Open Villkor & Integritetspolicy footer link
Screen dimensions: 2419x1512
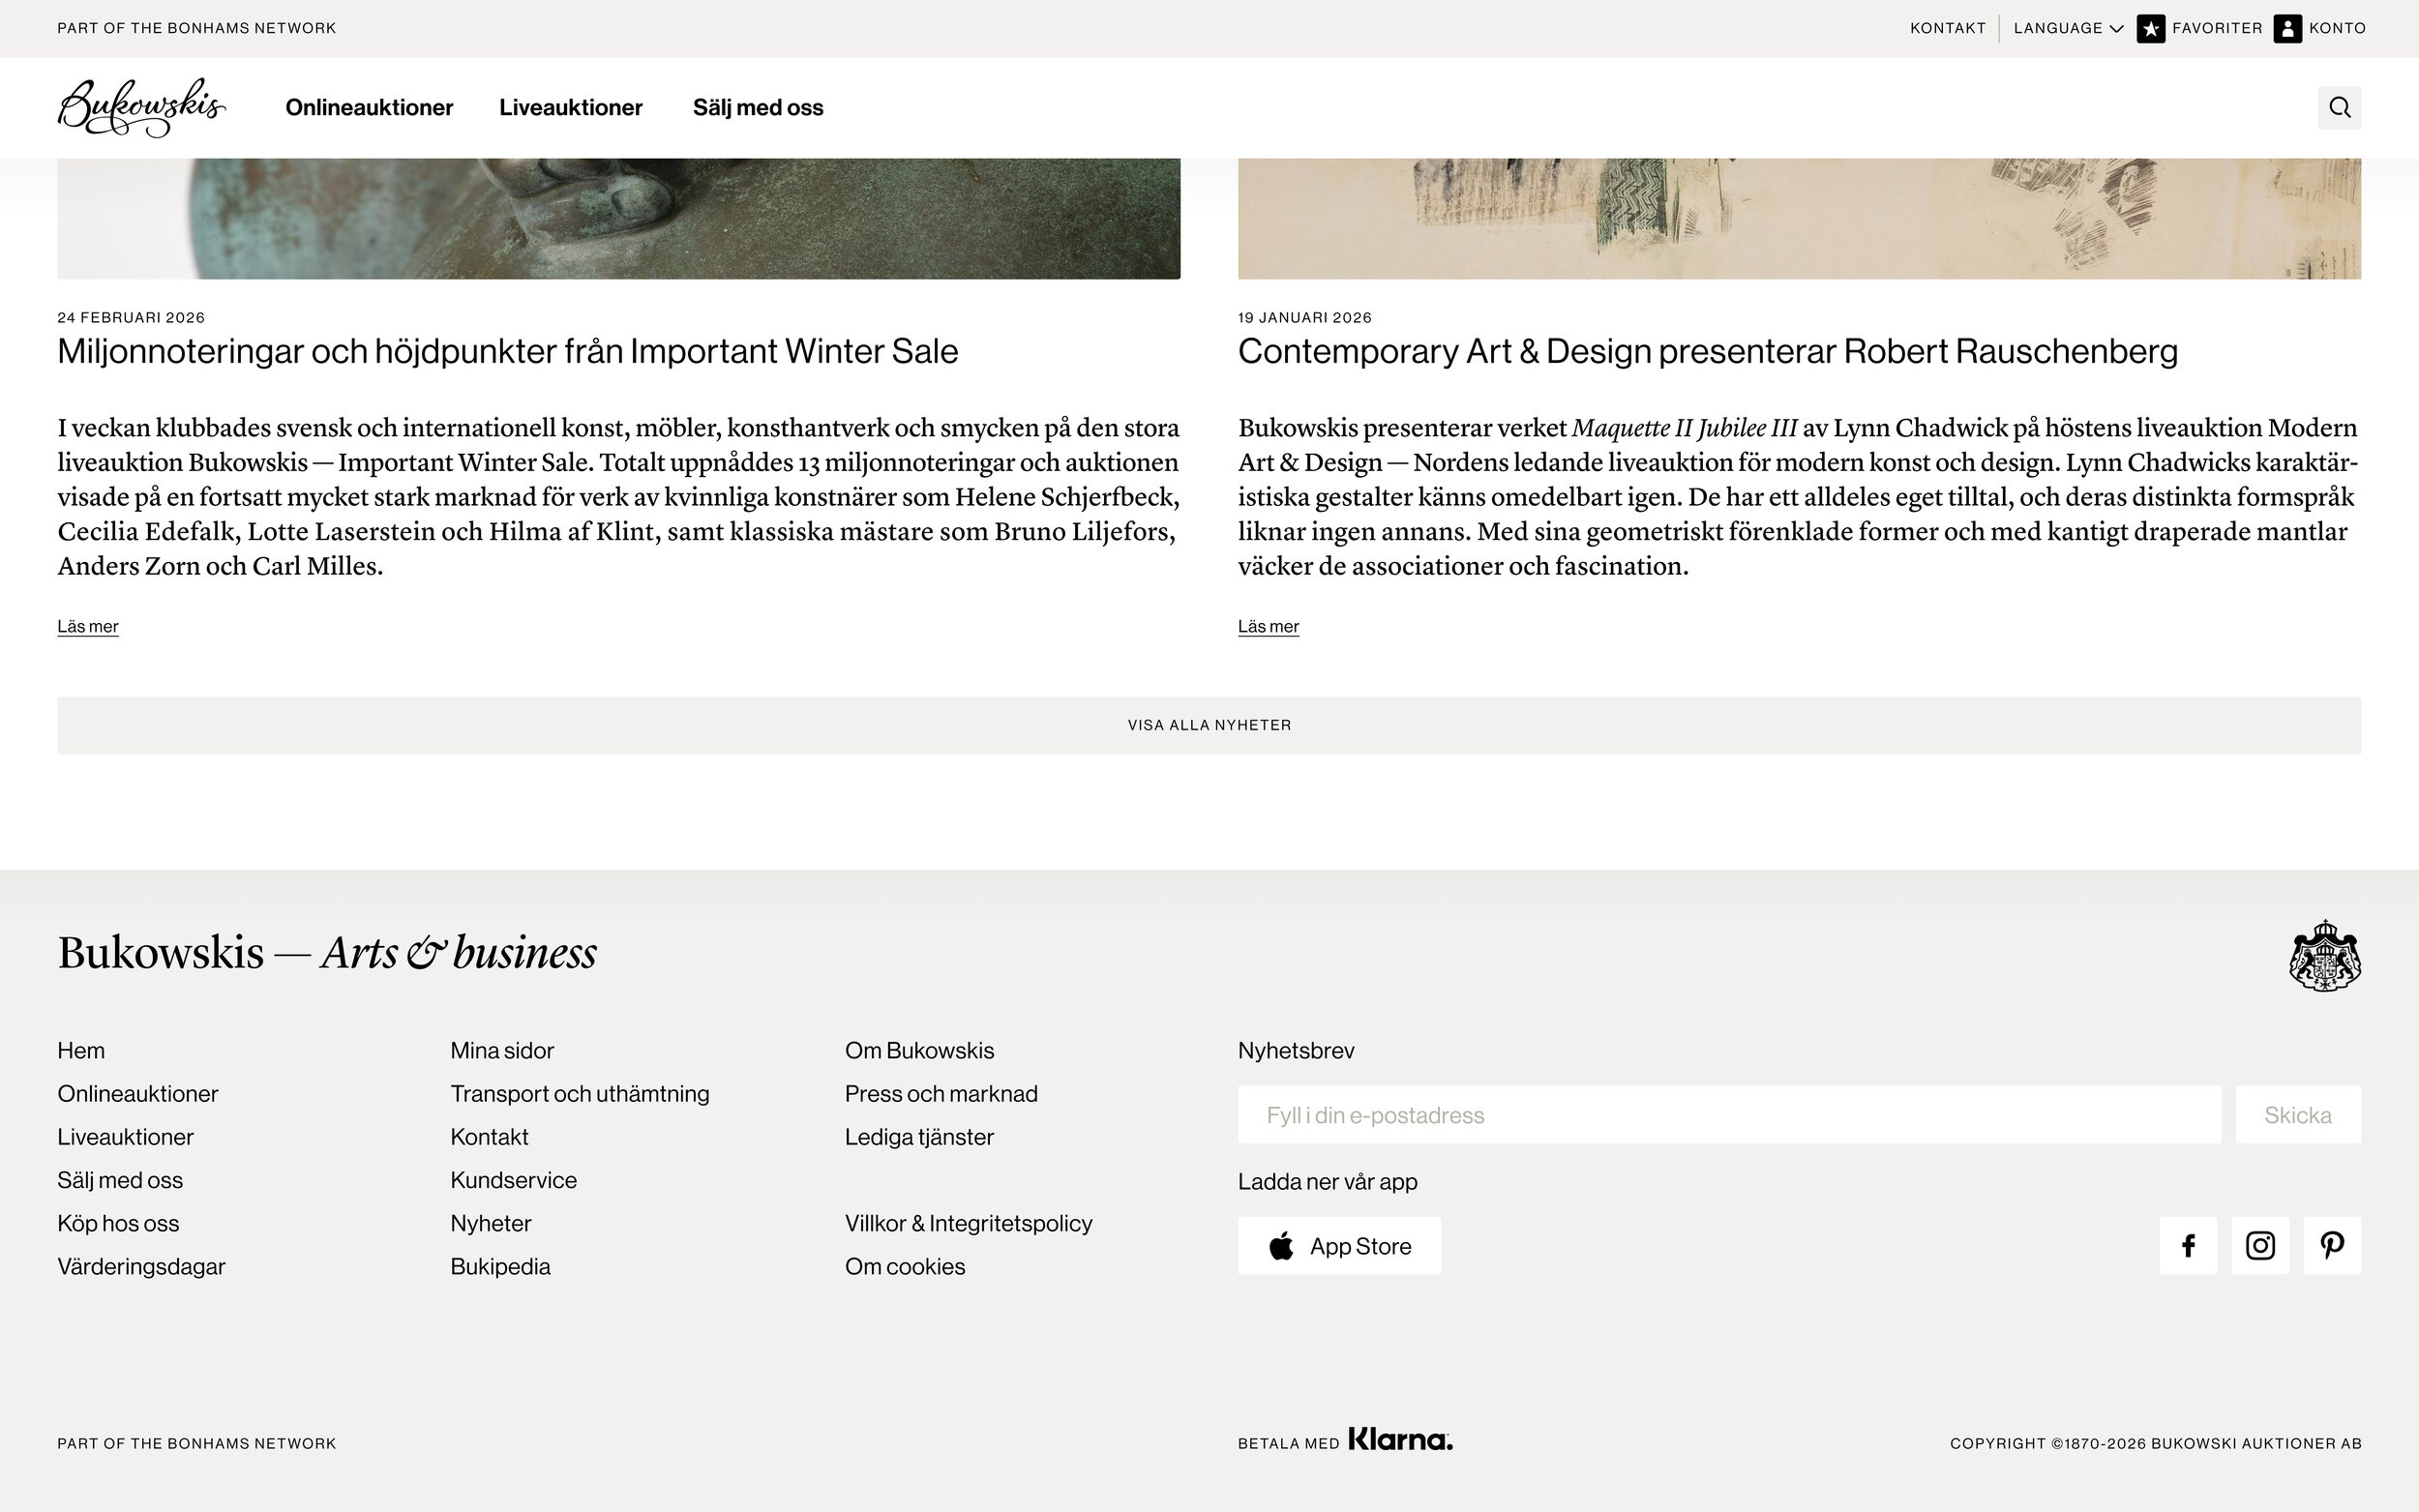(968, 1222)
